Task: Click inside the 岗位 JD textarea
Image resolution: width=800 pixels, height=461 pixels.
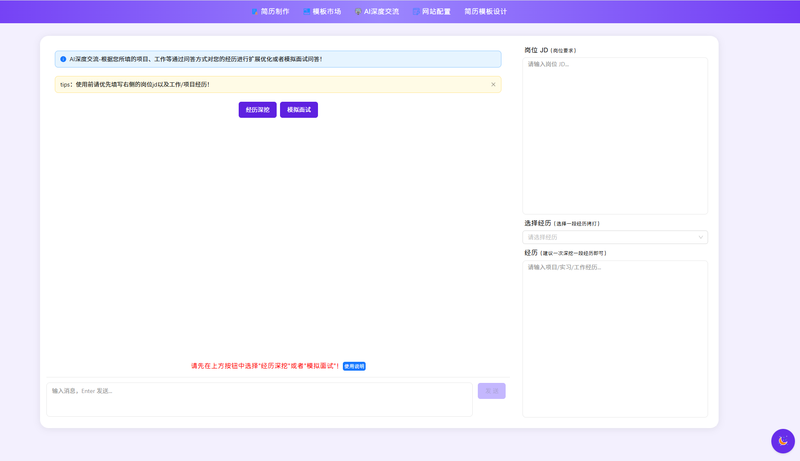Action: coord(615,136)
